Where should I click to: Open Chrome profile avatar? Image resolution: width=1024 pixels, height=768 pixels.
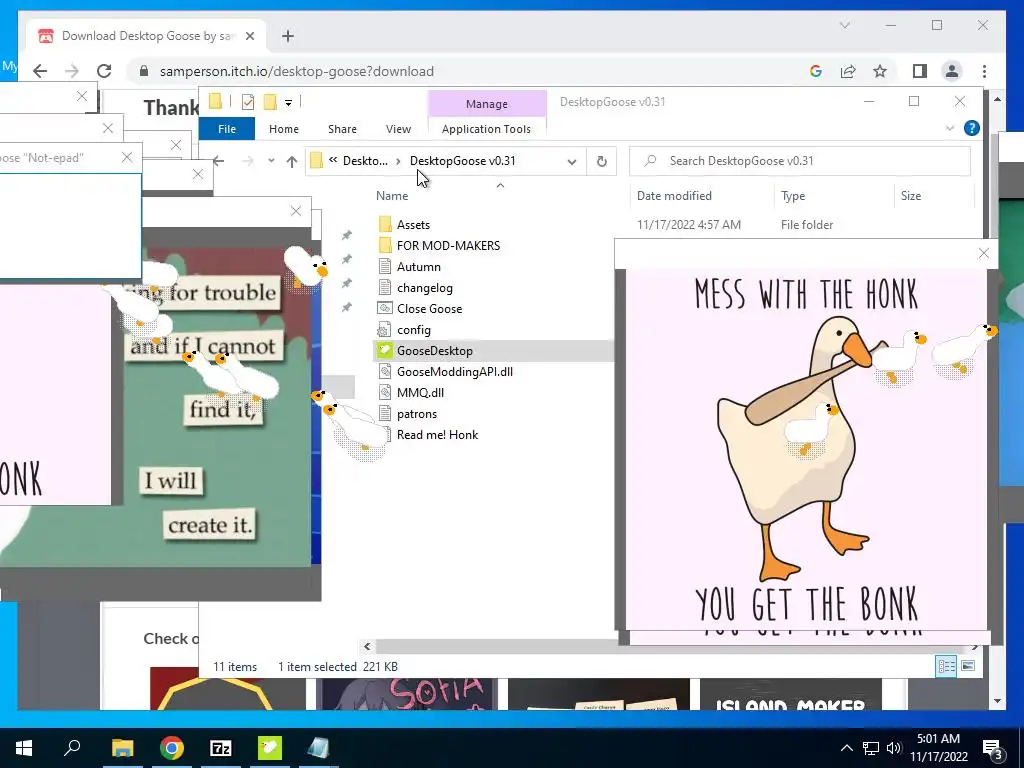pos(952,71)
